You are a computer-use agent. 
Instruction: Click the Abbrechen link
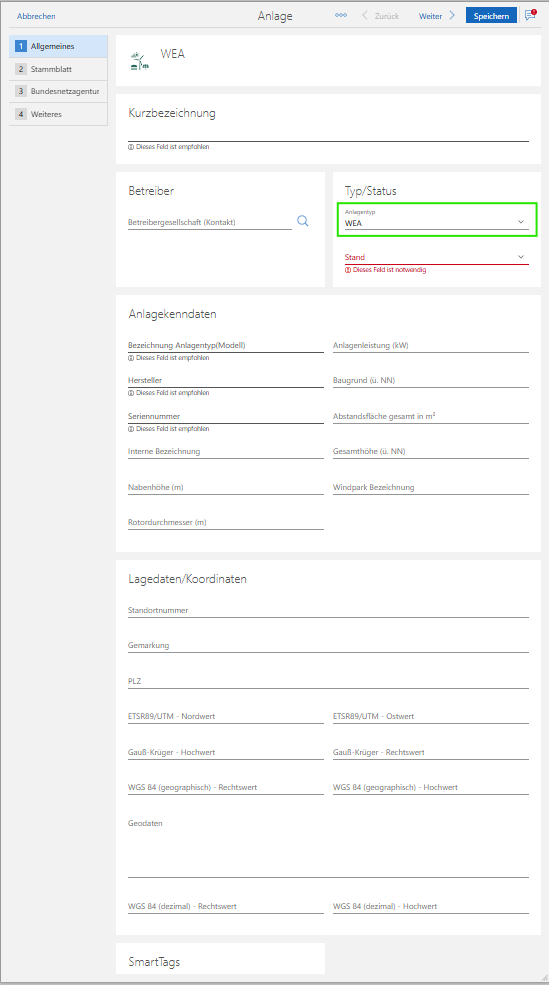[36, 16]
